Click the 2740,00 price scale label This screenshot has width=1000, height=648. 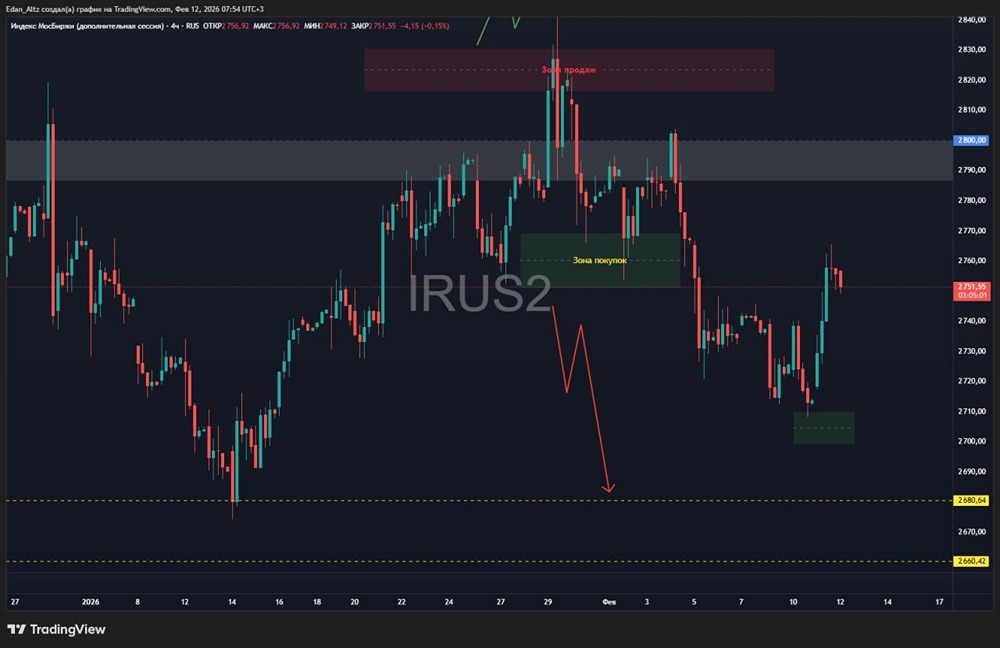click(971, 321)
